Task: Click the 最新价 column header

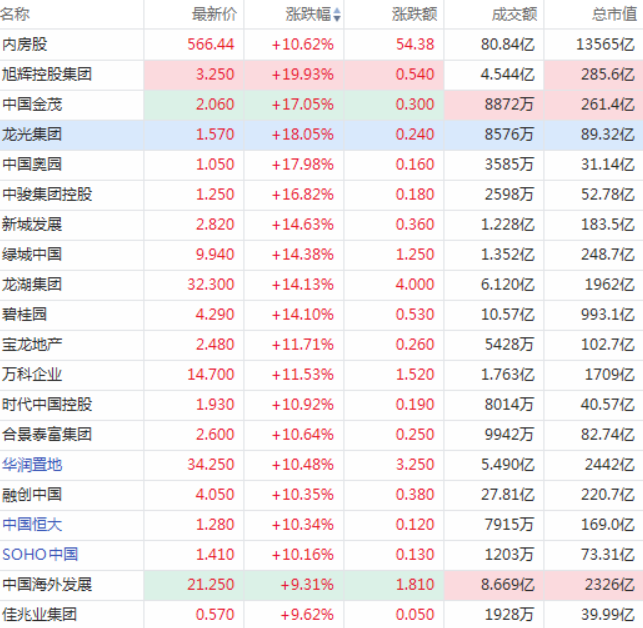Action: tap(214, 14)
